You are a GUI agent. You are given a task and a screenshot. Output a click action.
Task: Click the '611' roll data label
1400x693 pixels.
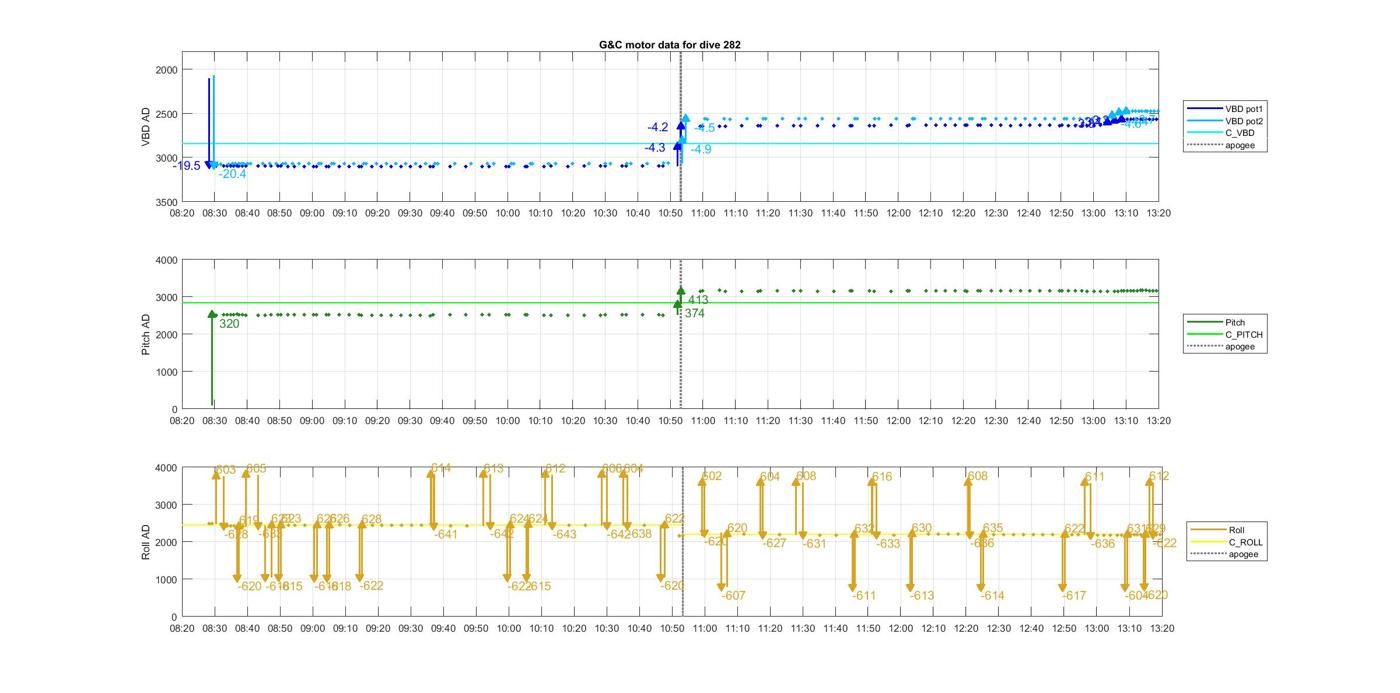pos(1094,477)
